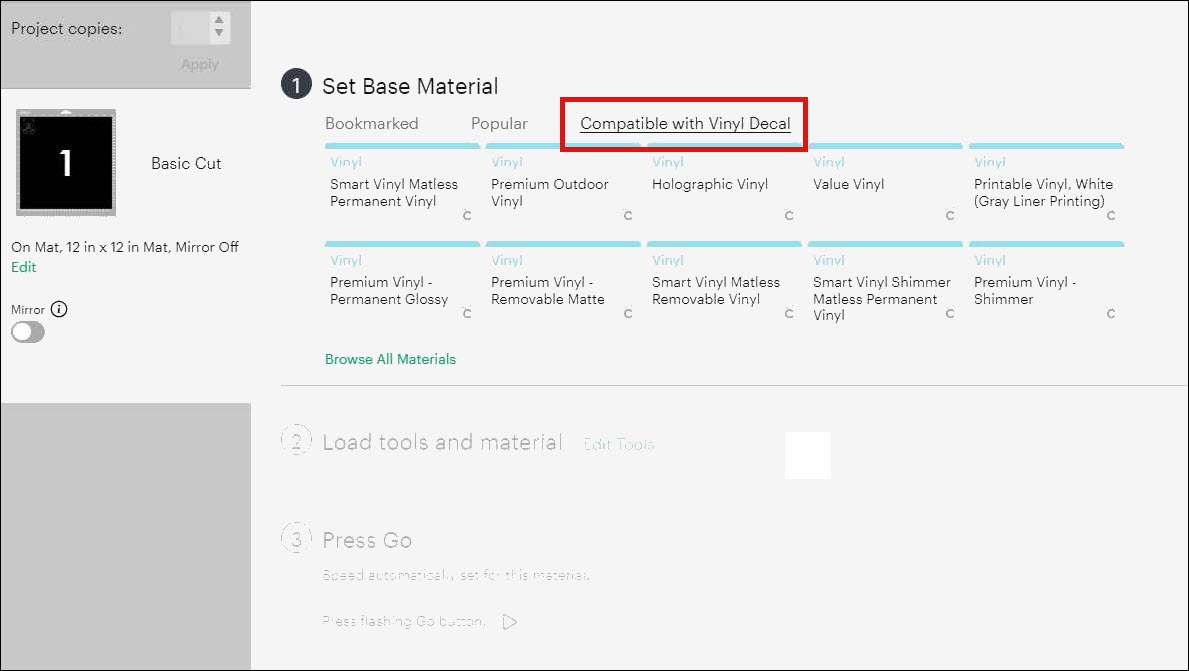Bookmark the Value Vinyl material
The height and width of the screenshot is (671, 1189).
coord(949,214)
